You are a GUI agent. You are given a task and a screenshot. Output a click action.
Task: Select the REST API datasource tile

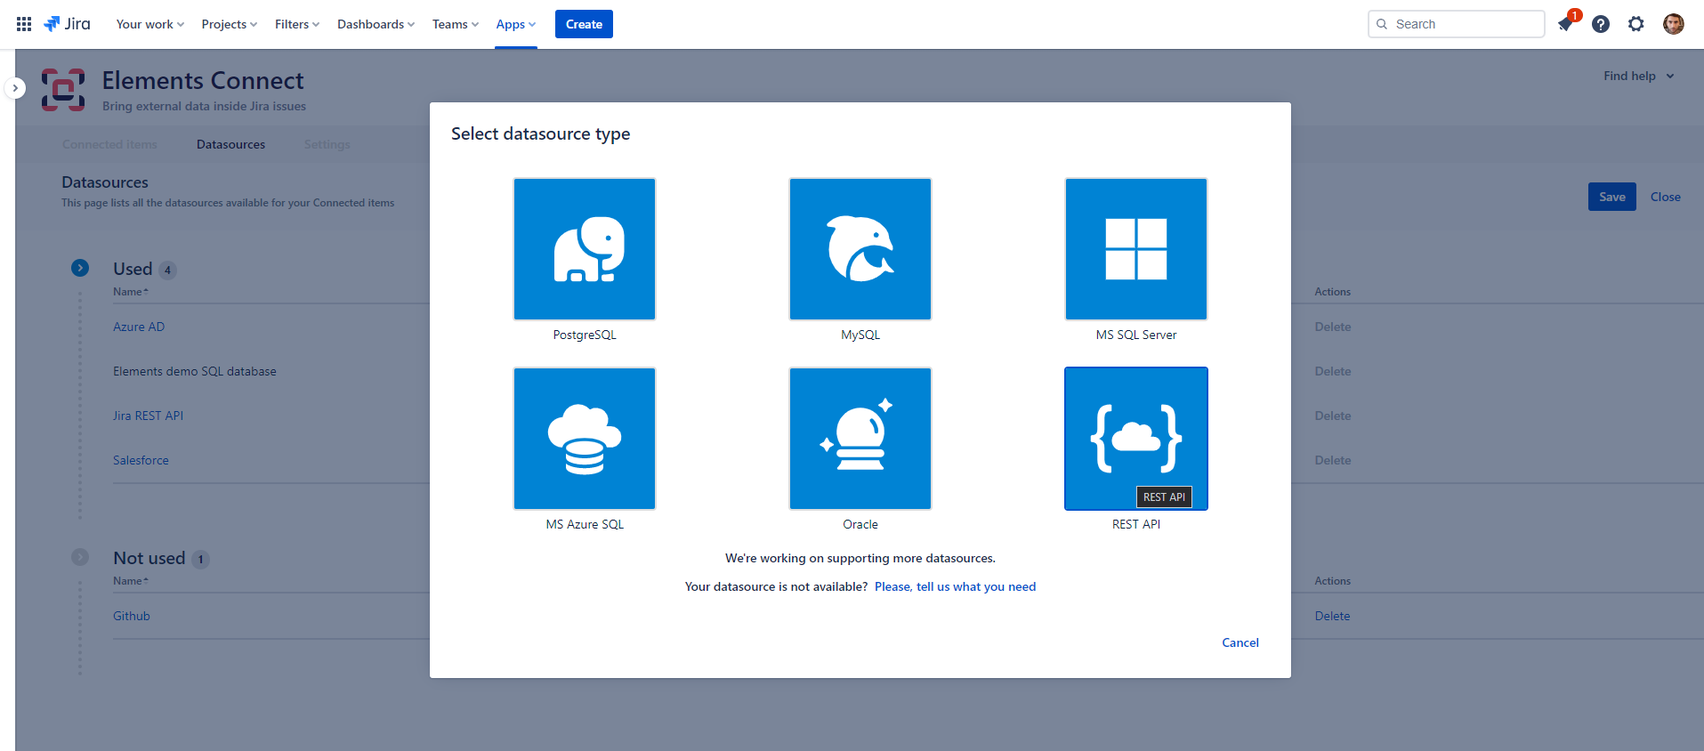tap(1136, 439)
